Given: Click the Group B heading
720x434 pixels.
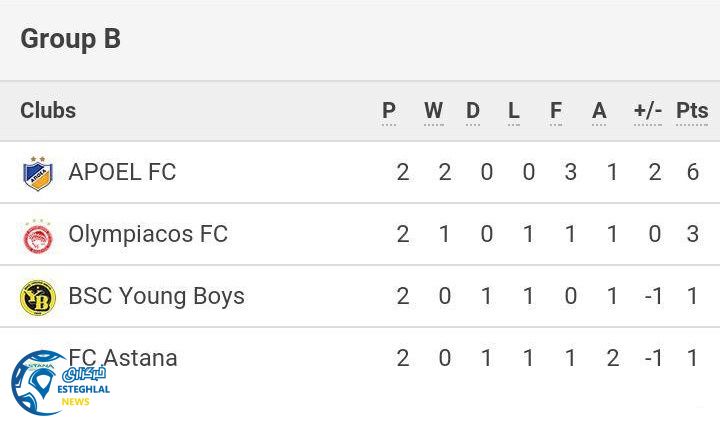Looking at the screenshot, I should point(70,39).
